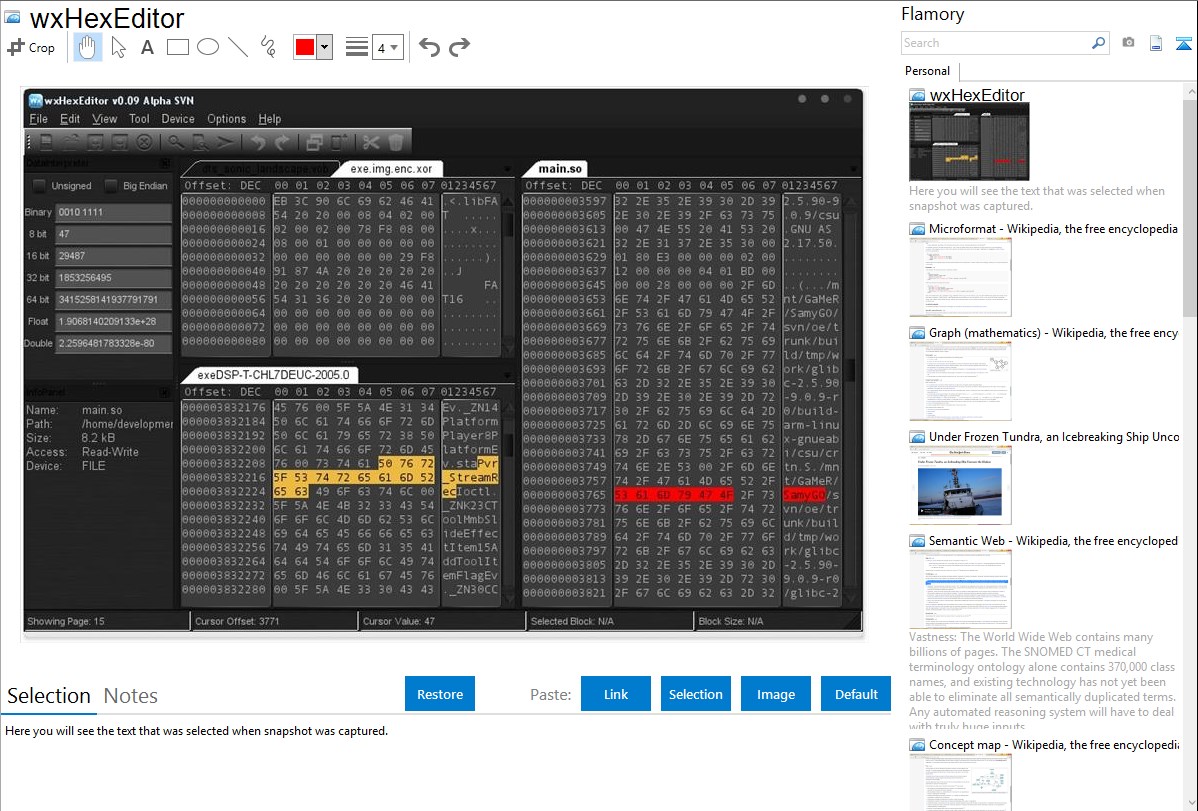Click the new file icon in wxHexEditor toolbar
Viewport: 1198px width, 811px height.
coord(47,142)
